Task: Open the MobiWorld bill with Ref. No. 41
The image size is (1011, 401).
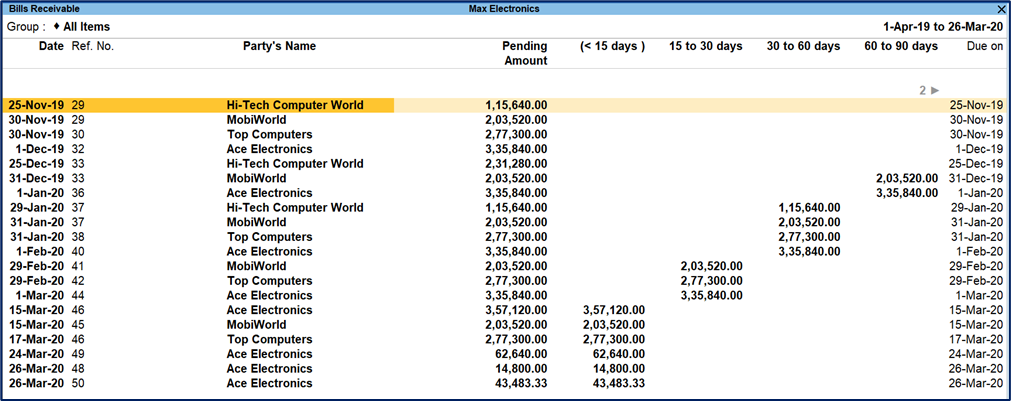Action: [x=256, y=266]
